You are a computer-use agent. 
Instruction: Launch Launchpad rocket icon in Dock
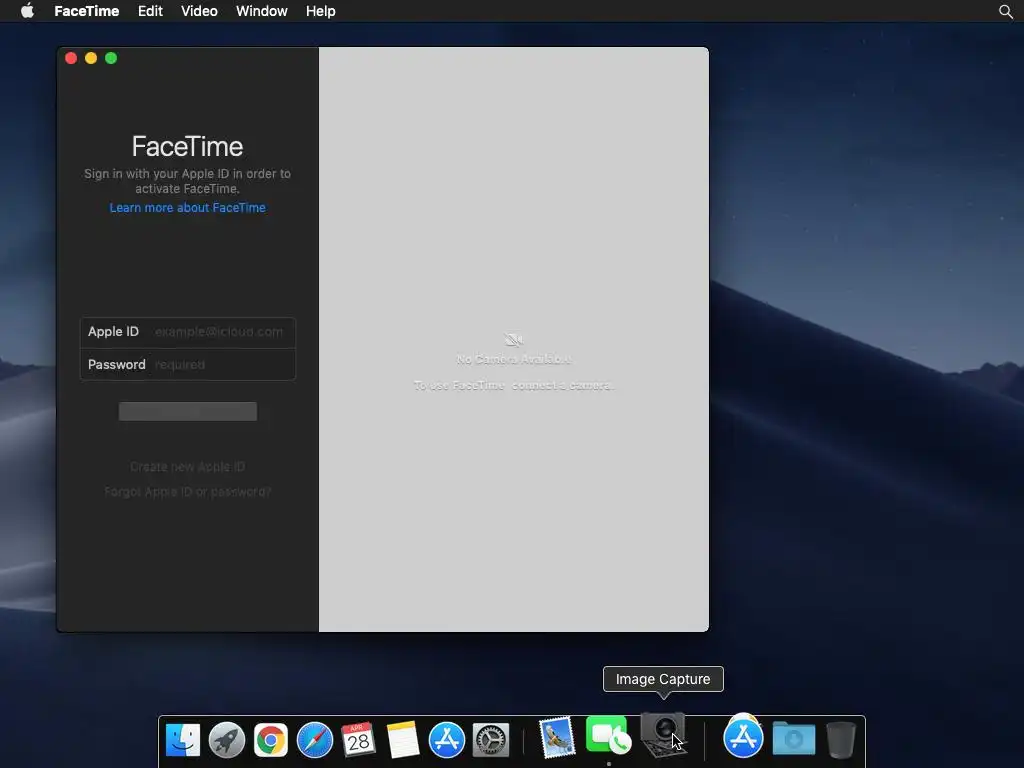pos(227,740)
